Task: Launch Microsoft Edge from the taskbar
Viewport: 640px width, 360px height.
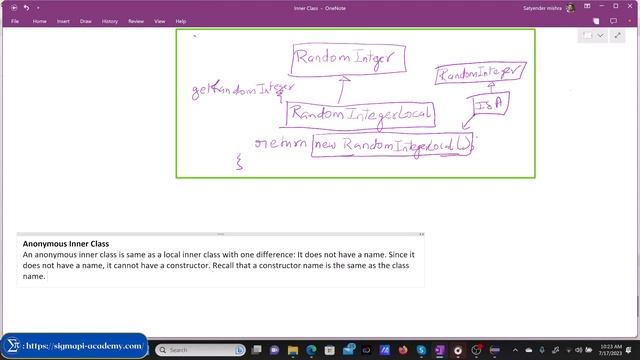Action: [311, 350]
